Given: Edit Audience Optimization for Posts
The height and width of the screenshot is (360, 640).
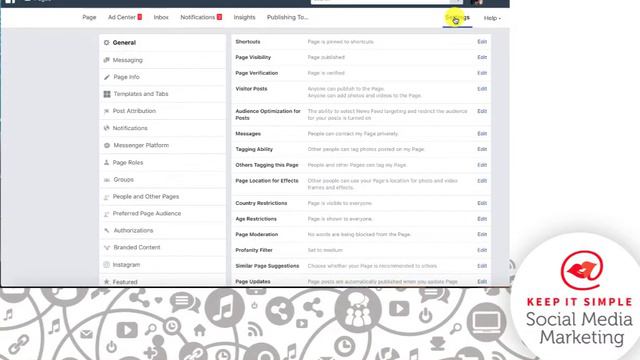Looking at the screenshot, I should tap(482, 111).
